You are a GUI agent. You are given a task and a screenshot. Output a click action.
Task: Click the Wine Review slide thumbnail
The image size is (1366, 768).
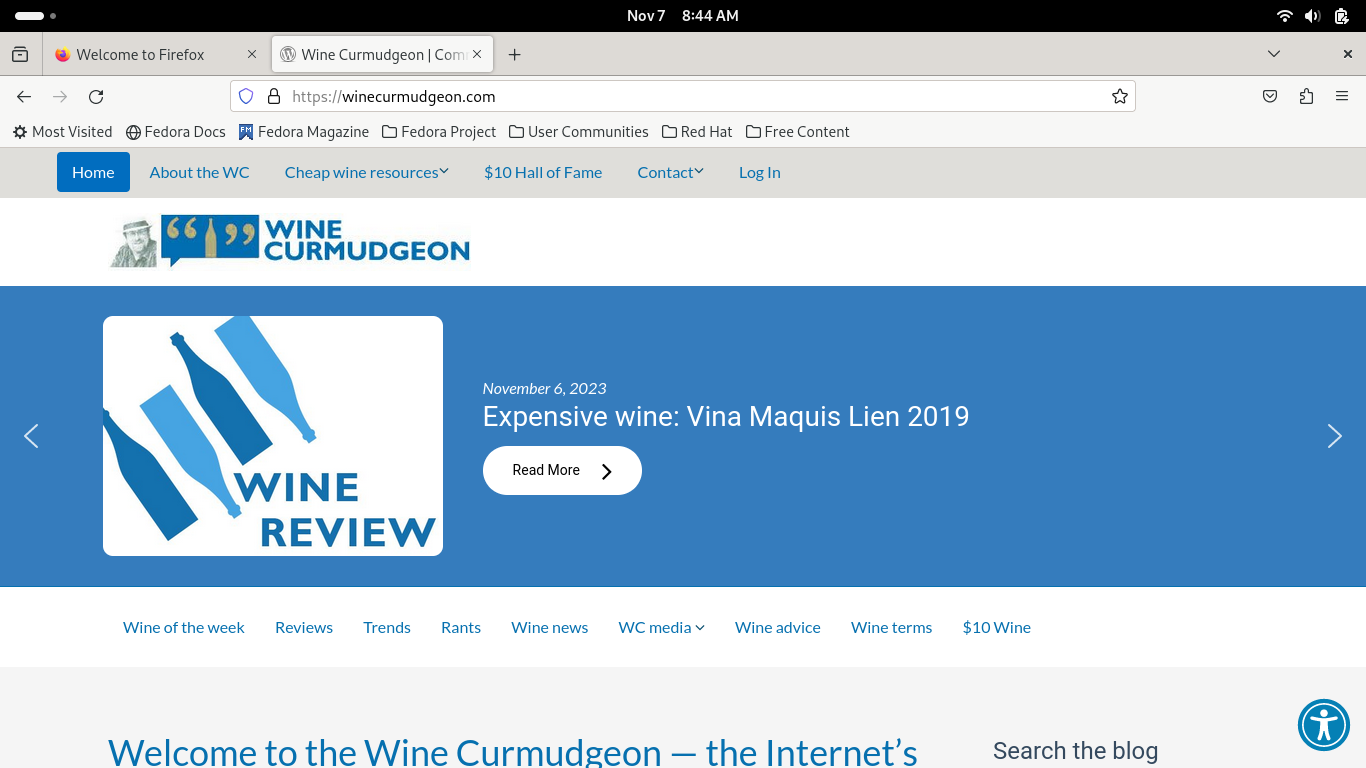[x=273, y=436]
